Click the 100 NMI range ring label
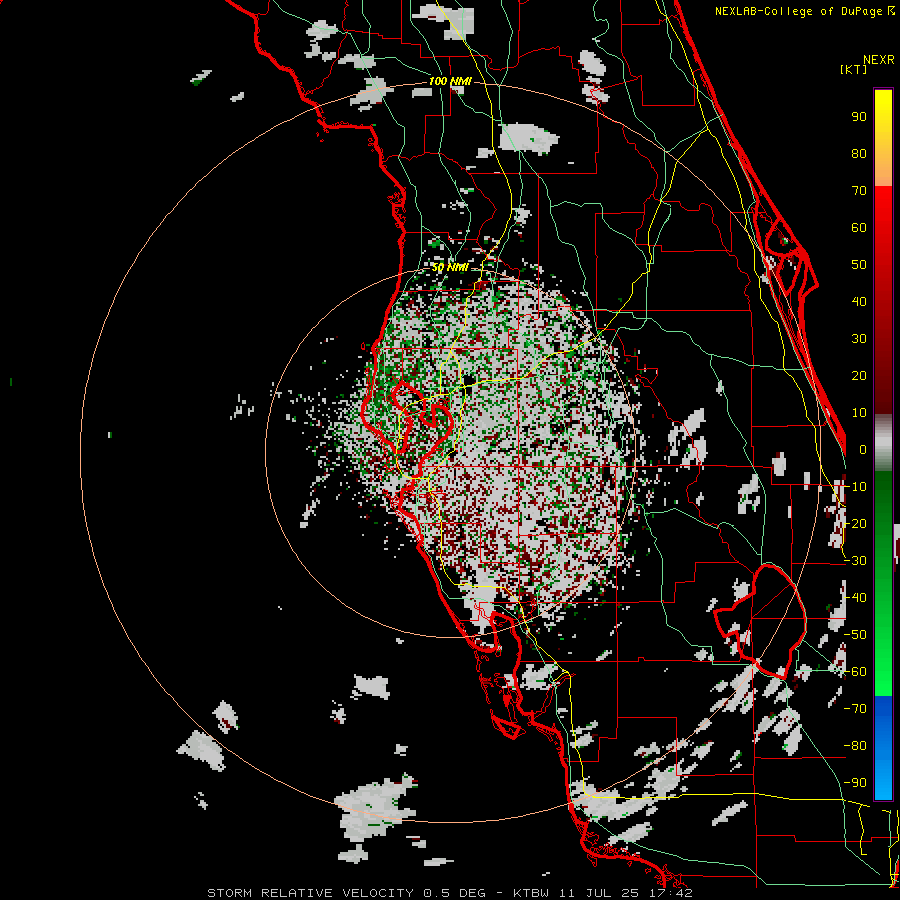 pos(450,81)
